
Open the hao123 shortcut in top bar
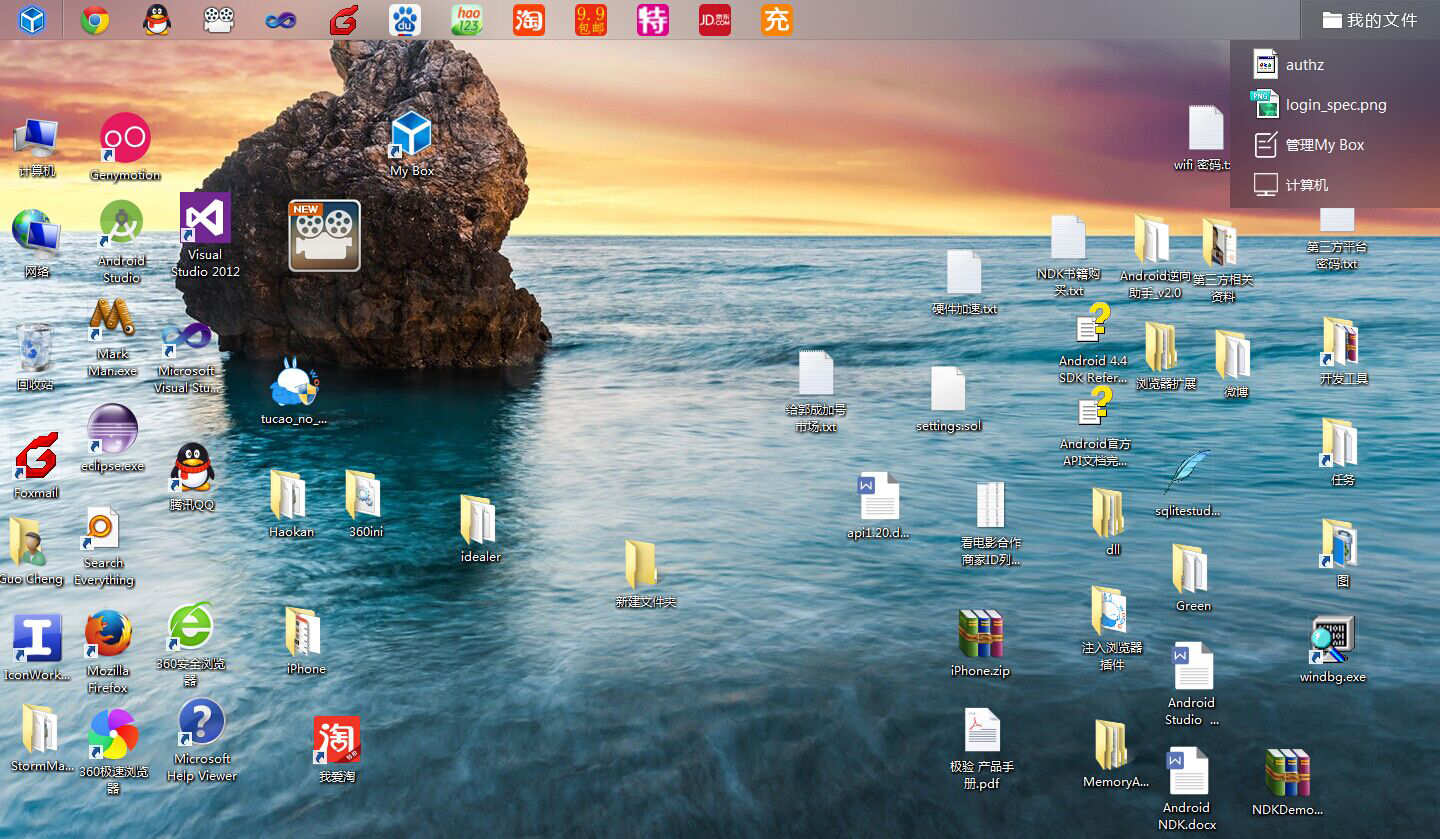(467, 20)
